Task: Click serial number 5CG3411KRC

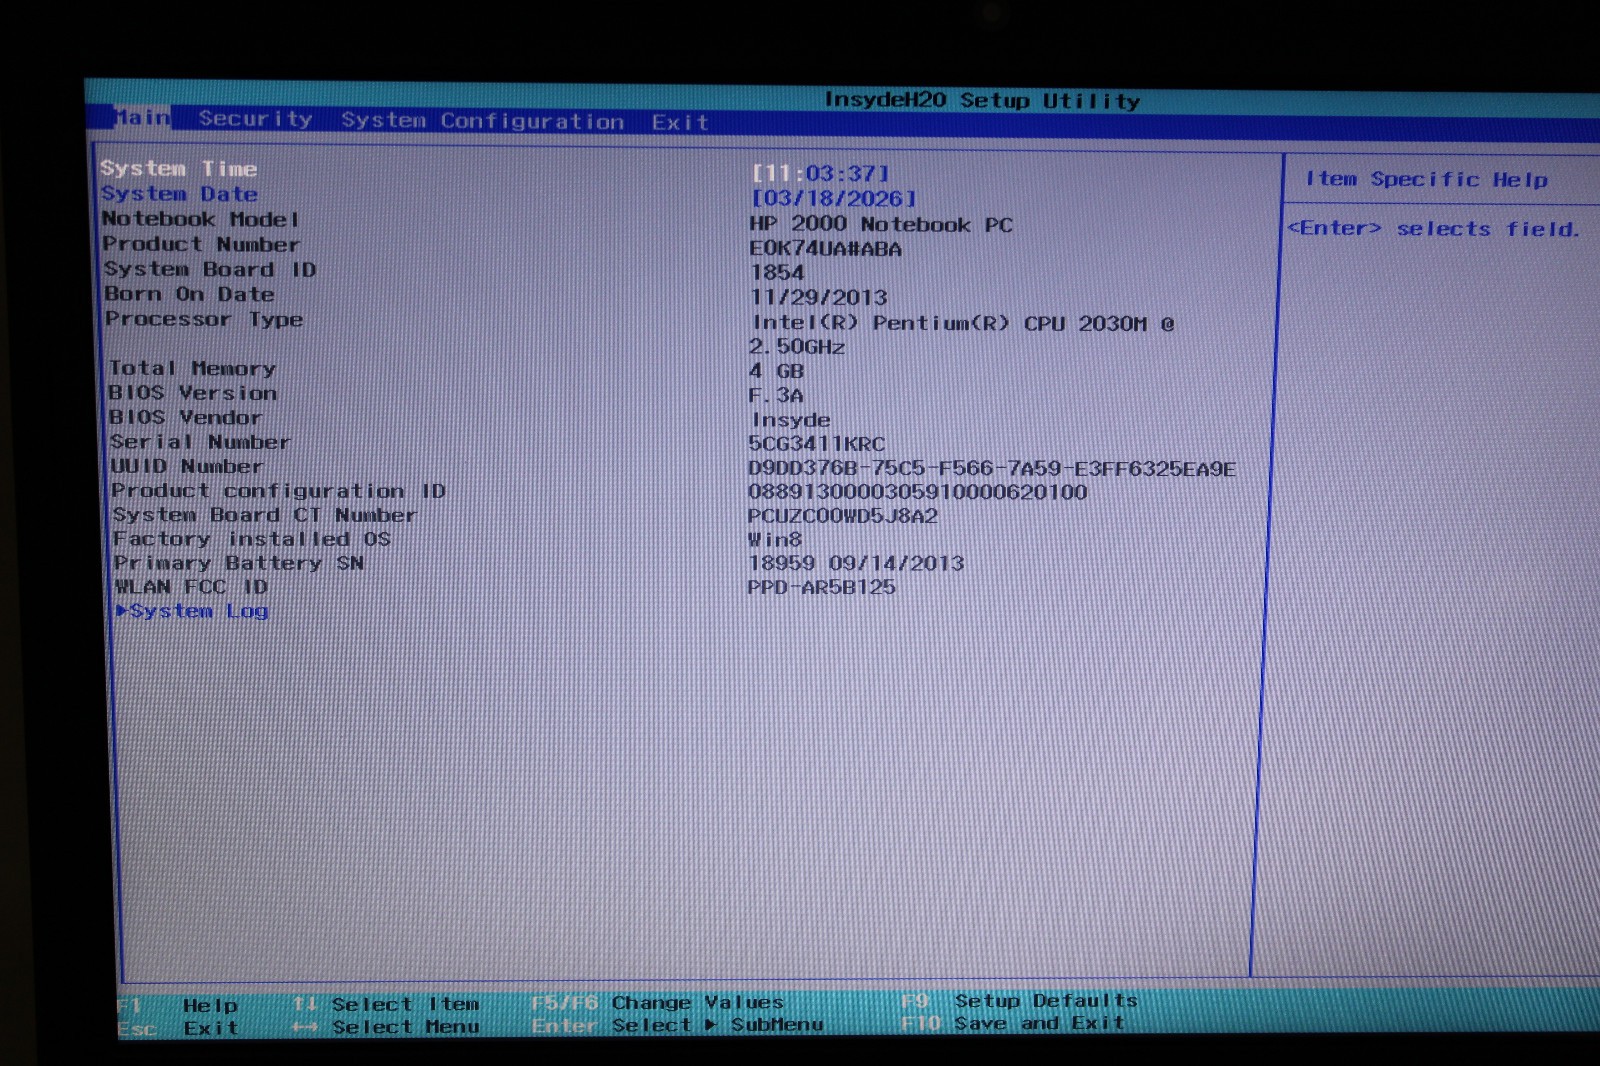Action: [816, 444]
